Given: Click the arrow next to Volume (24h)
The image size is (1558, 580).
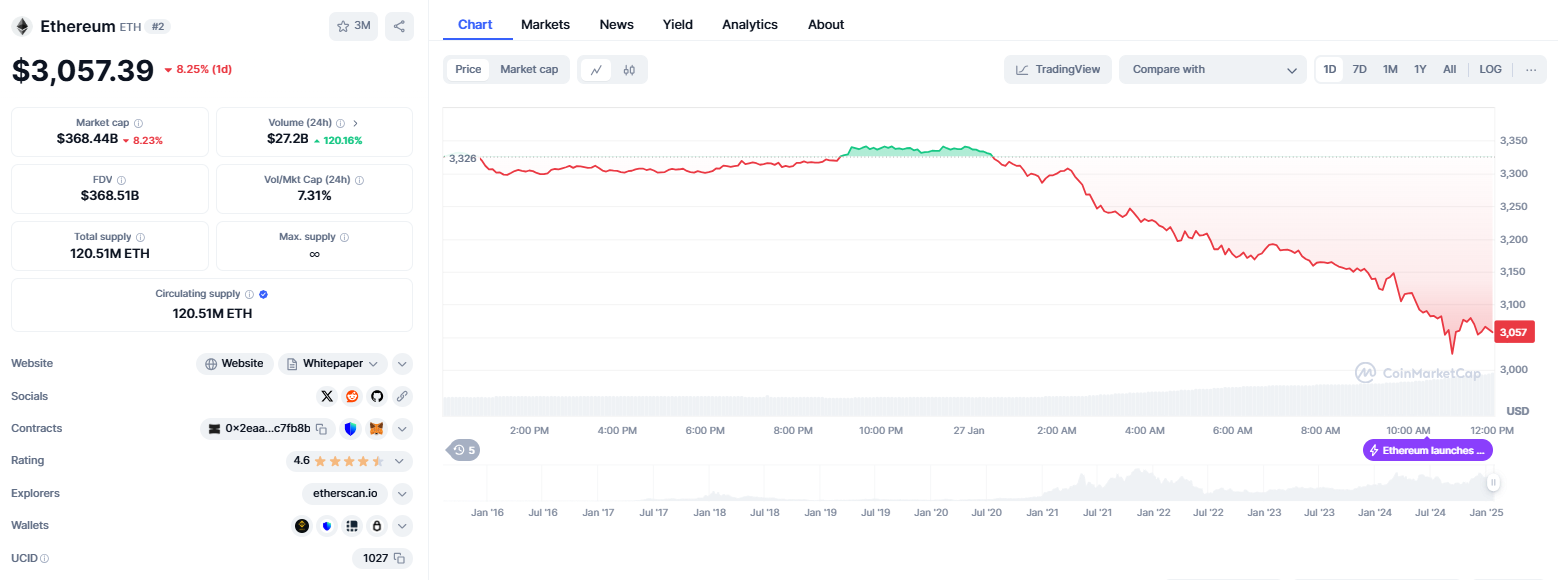Looking at the screenshot, I should pyautogui.click(x=355, y=123).
